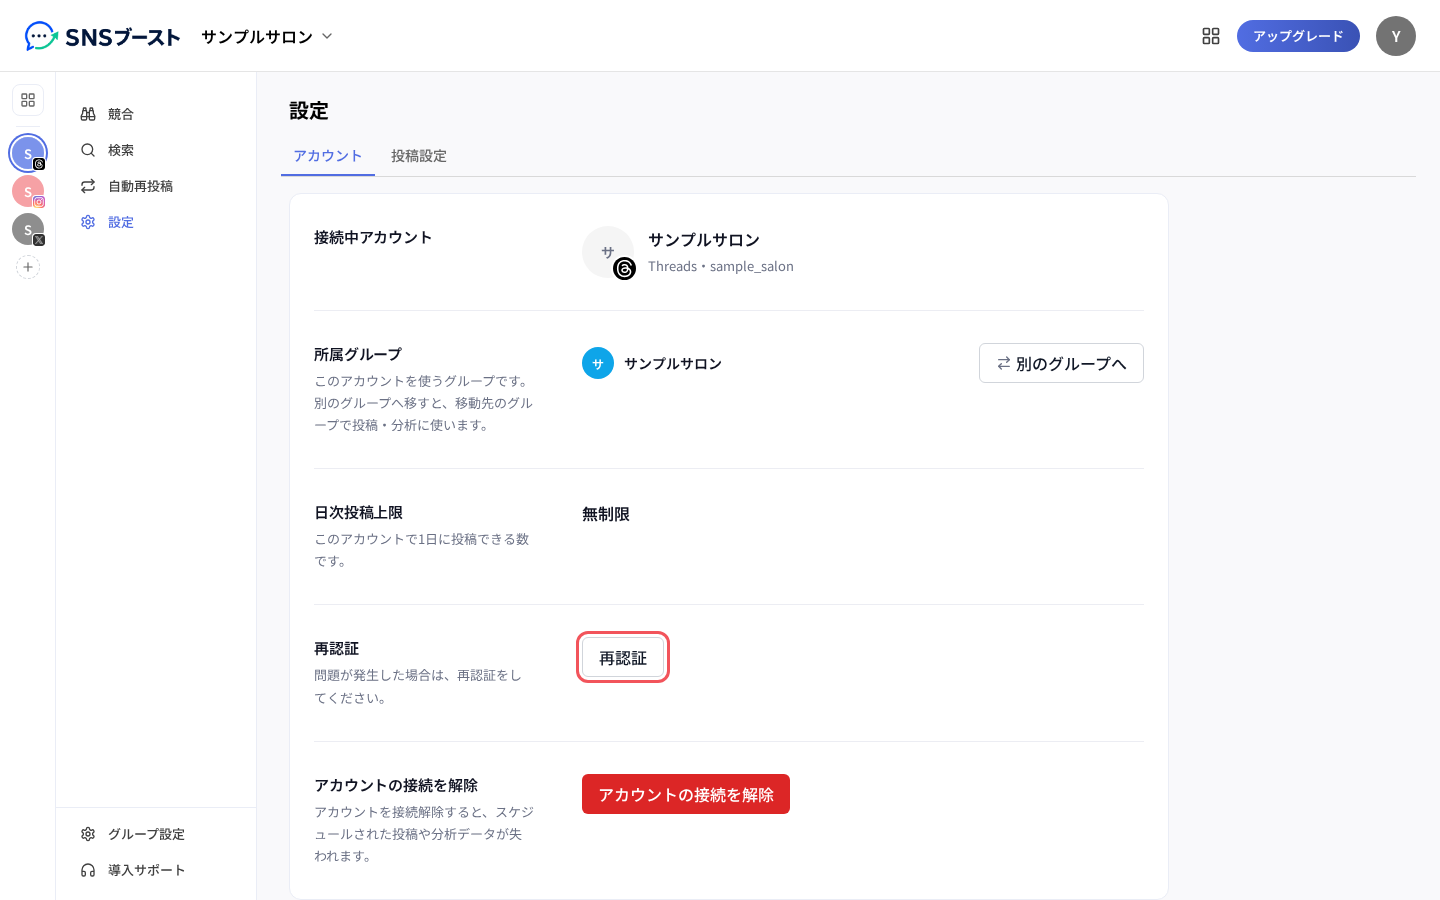Open 検索 in the sidebar
Image resolution: width=1440 pixels, height=900 pixels.
[156, 150]
